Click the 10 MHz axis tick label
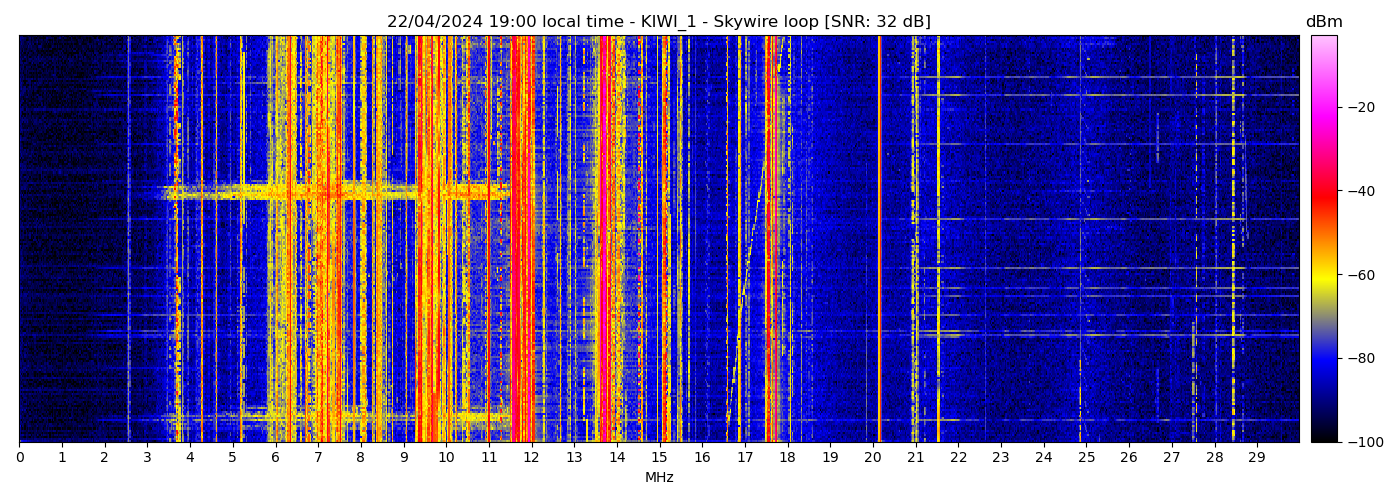The image size is (1400, 500). click(446, 458)
